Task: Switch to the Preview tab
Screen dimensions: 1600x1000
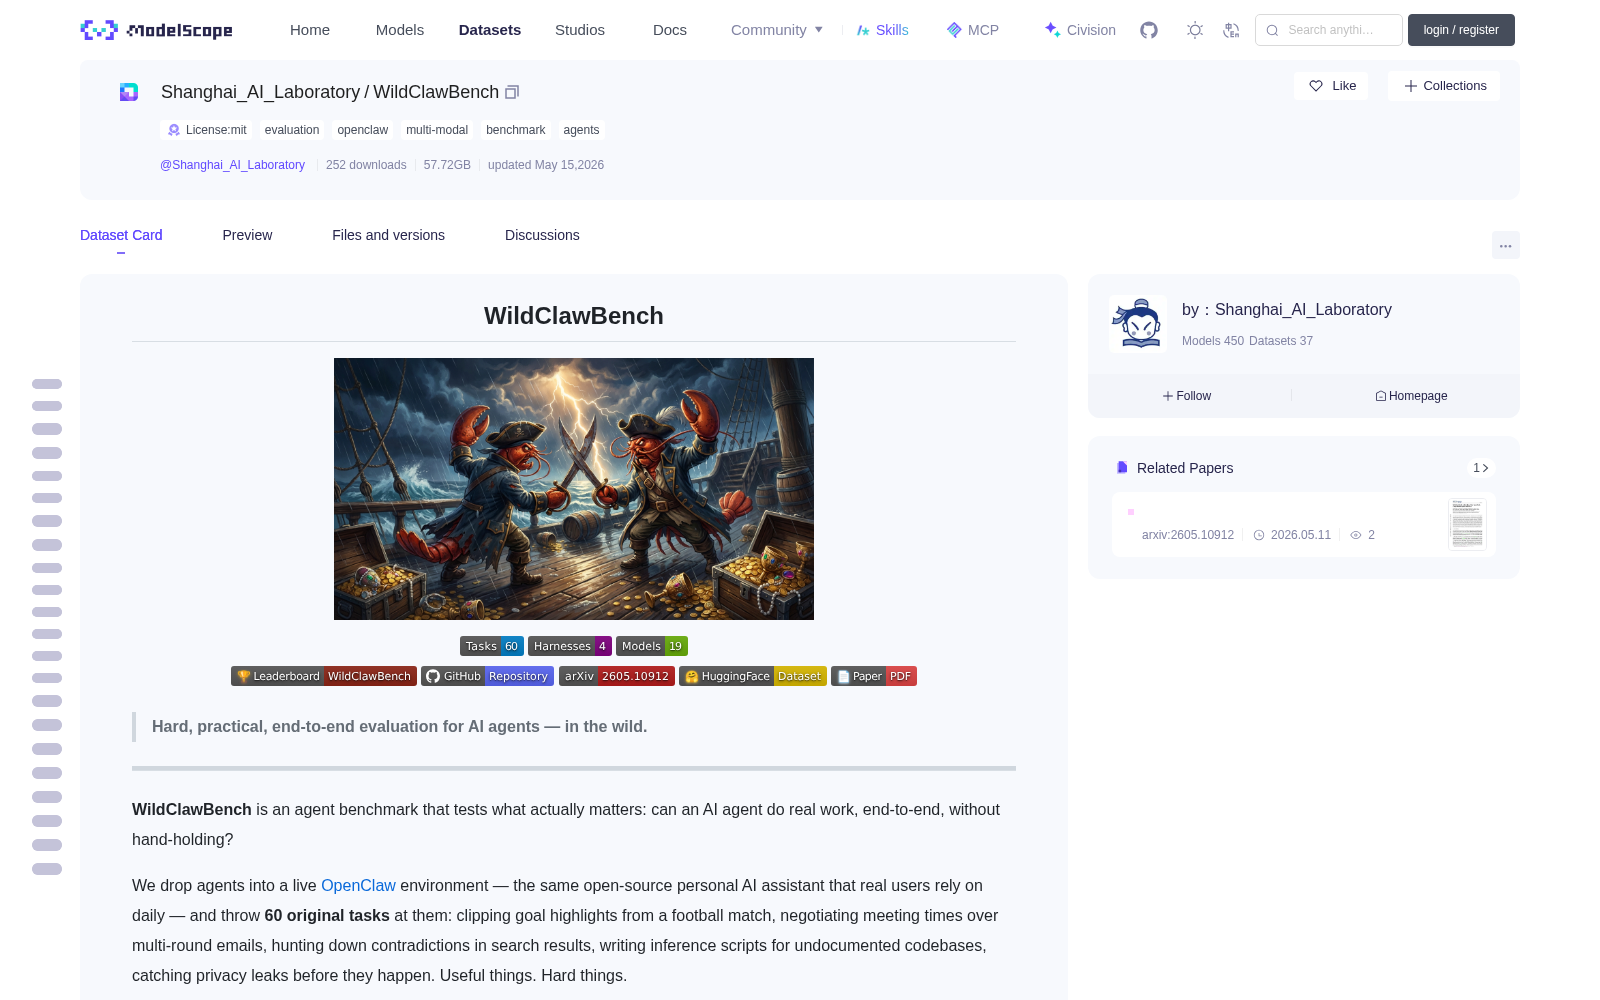Action: pos(247,235)
